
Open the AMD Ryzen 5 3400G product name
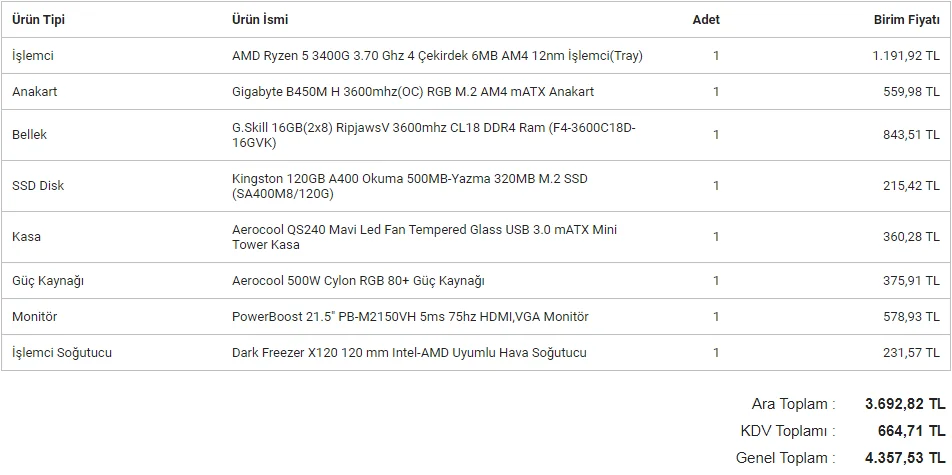click(437, 56)
